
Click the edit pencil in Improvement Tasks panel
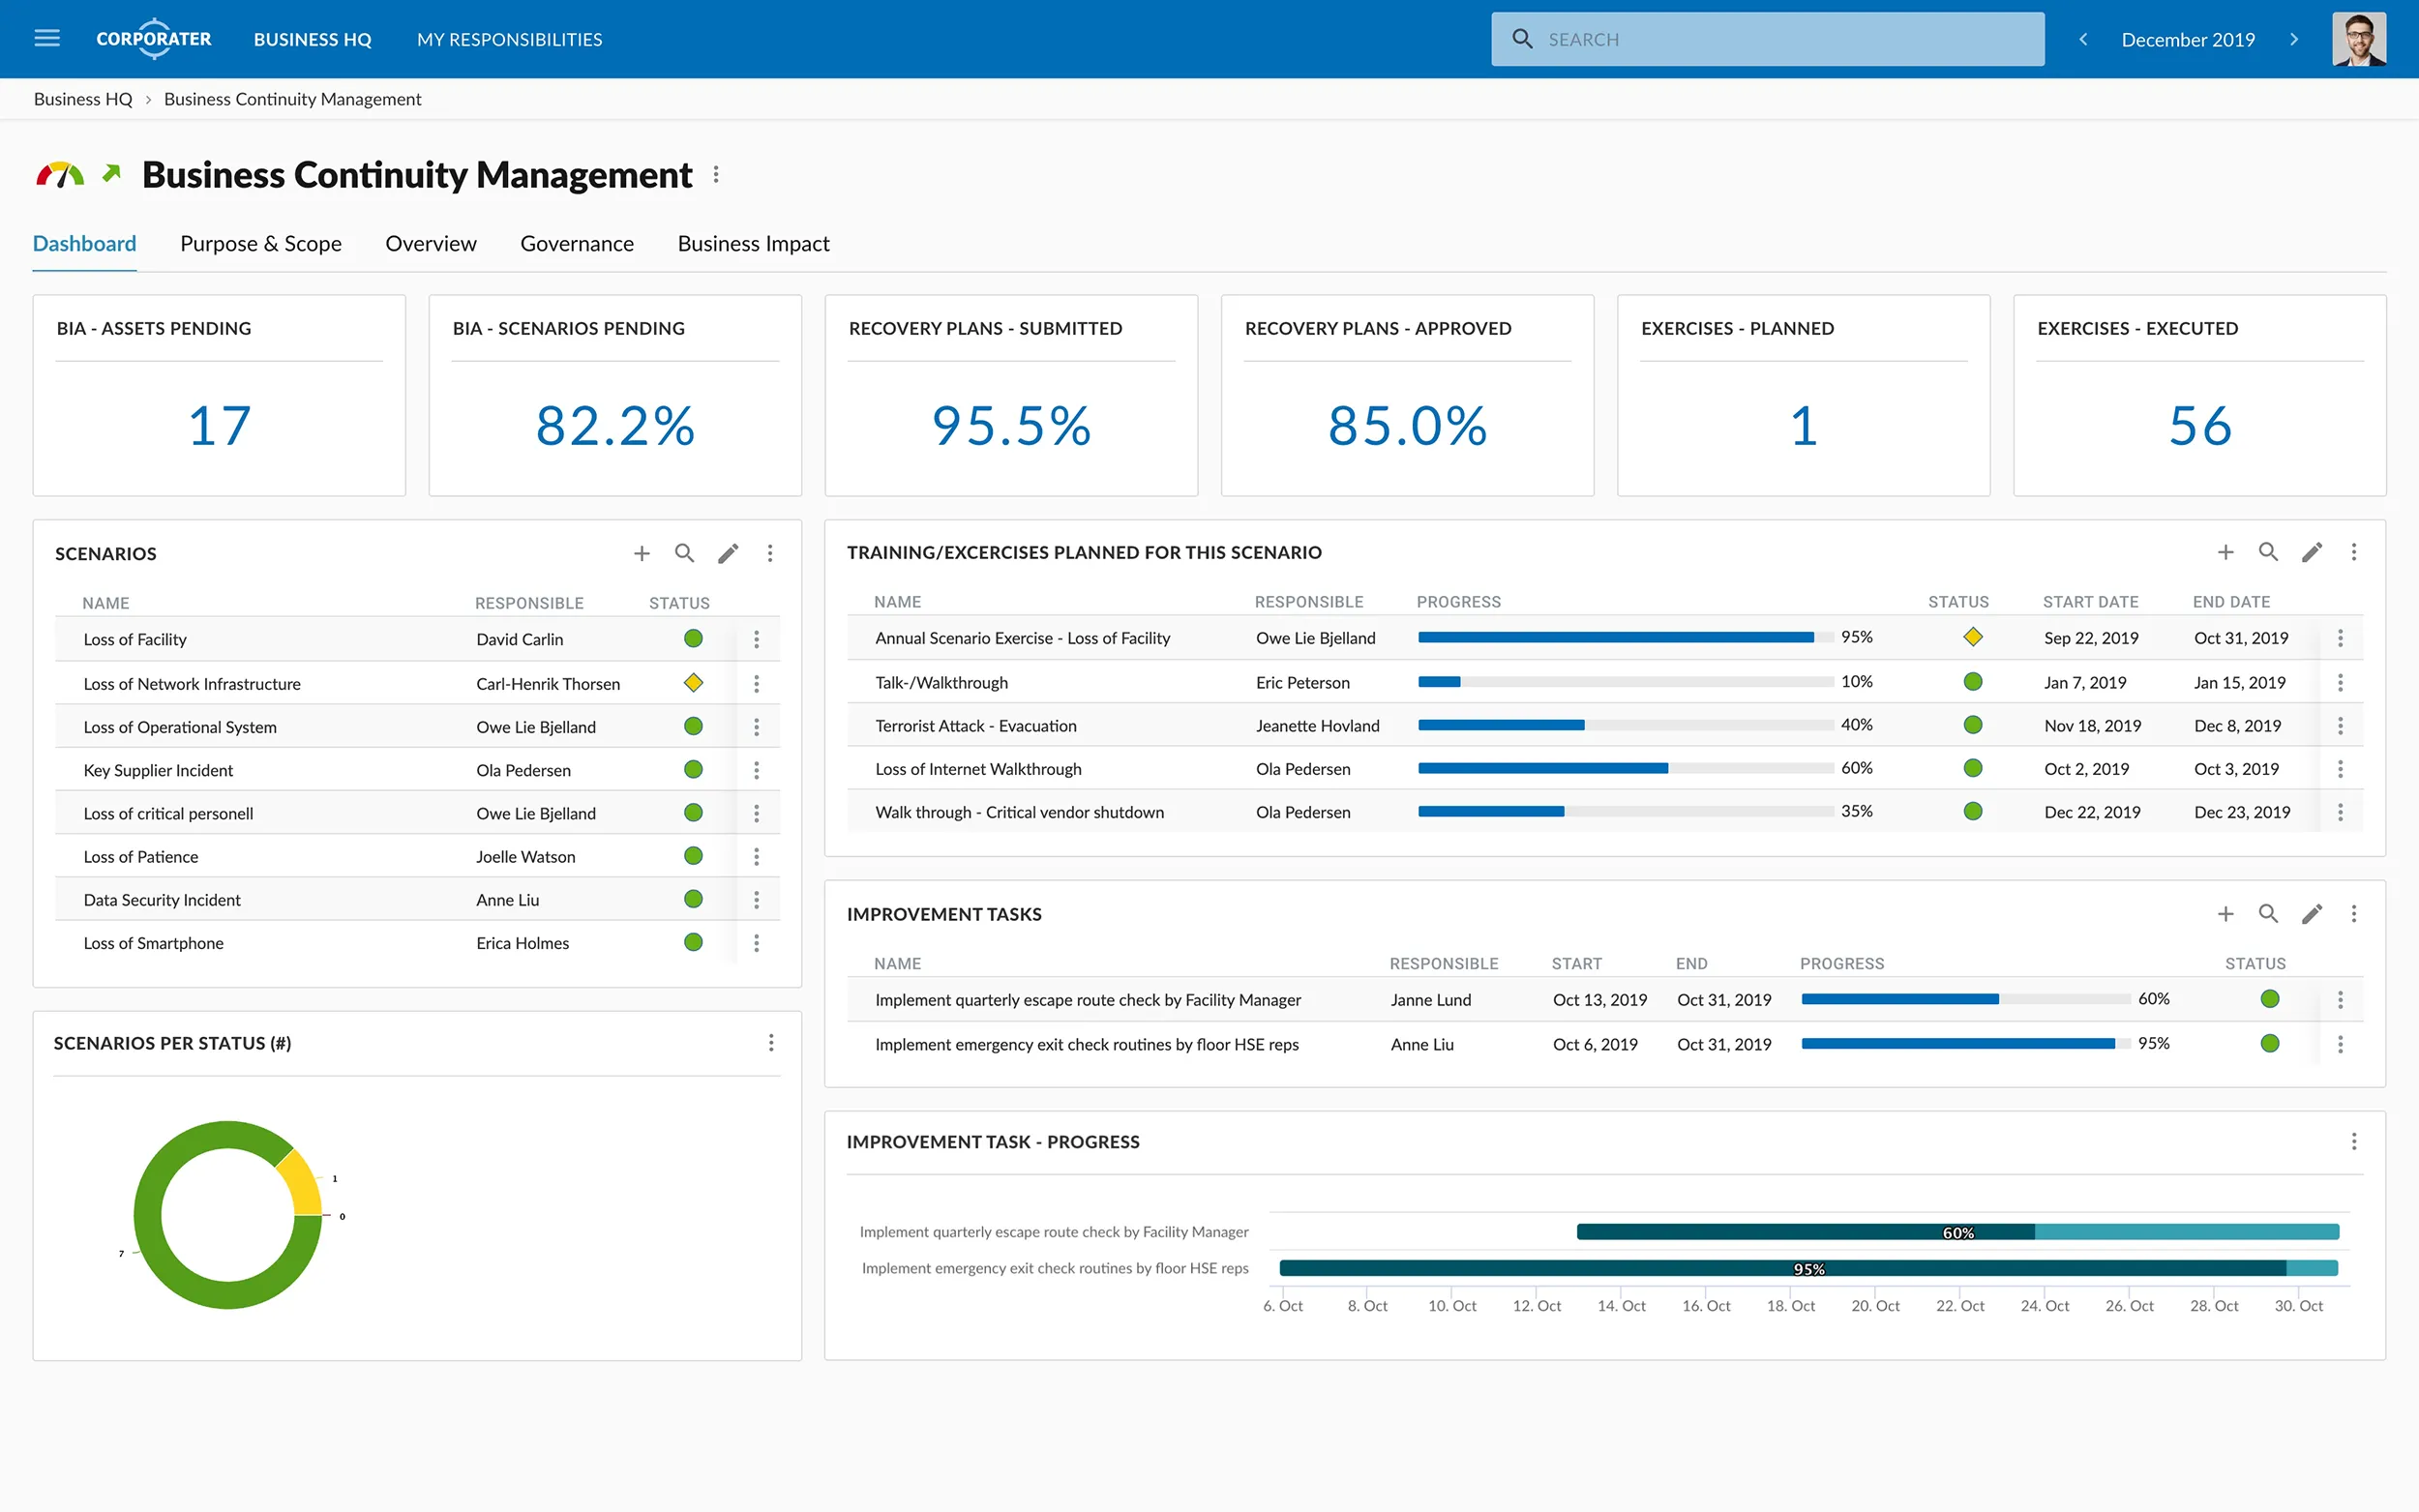(x=2311, y=914)
